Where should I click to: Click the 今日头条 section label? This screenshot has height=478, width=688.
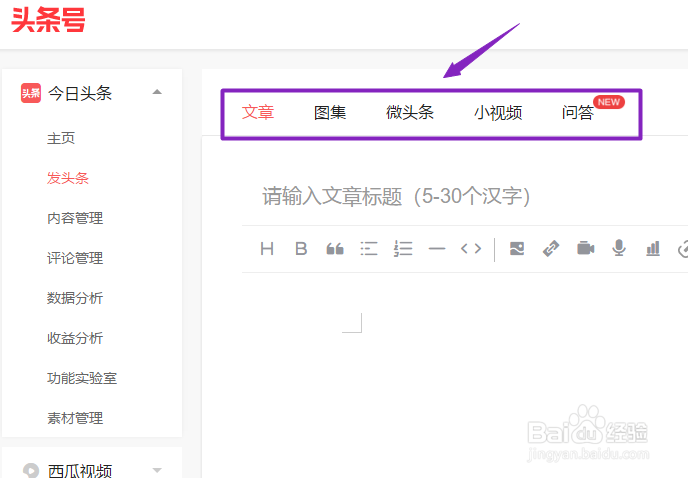(x=80, y=93)
